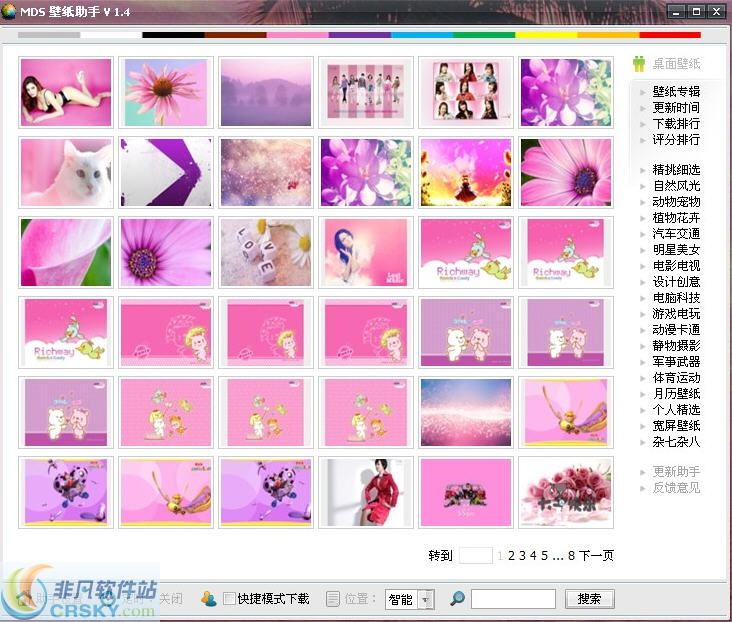
Task: Open the 设计创意 category
Action: point(676,282)
